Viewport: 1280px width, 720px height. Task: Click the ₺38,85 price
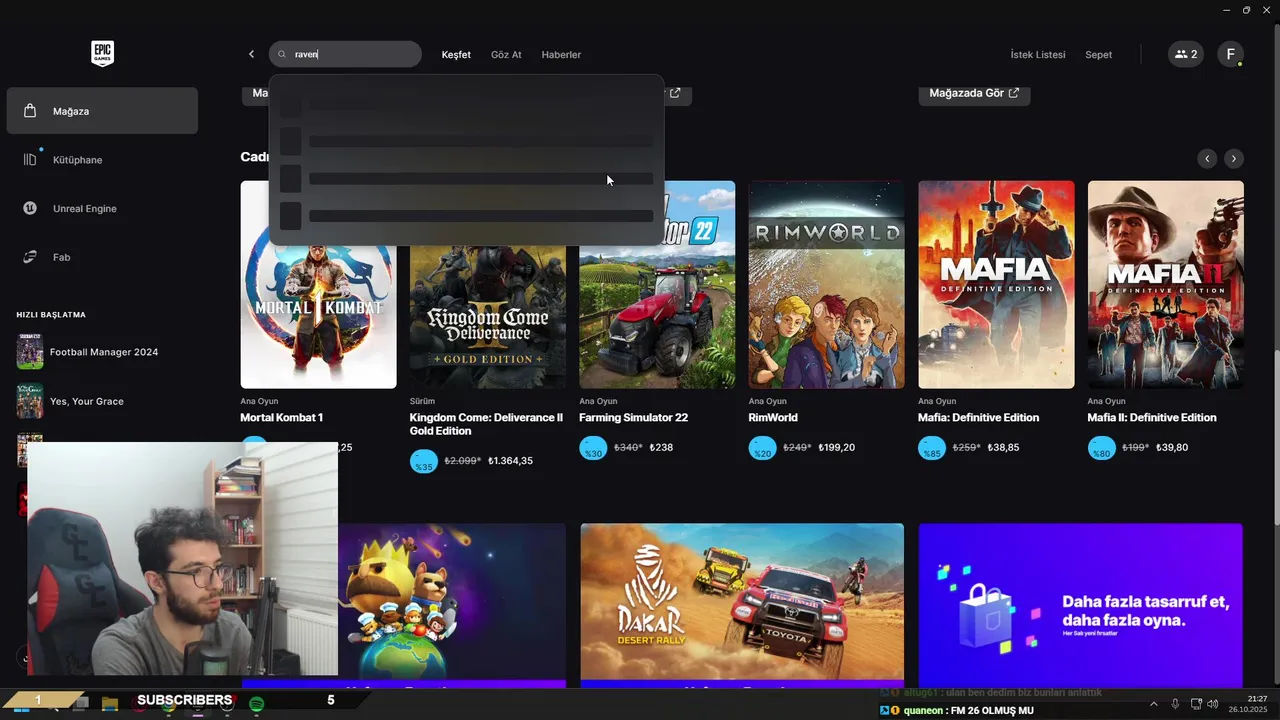pyautogui.click(x=1003, y=448)
